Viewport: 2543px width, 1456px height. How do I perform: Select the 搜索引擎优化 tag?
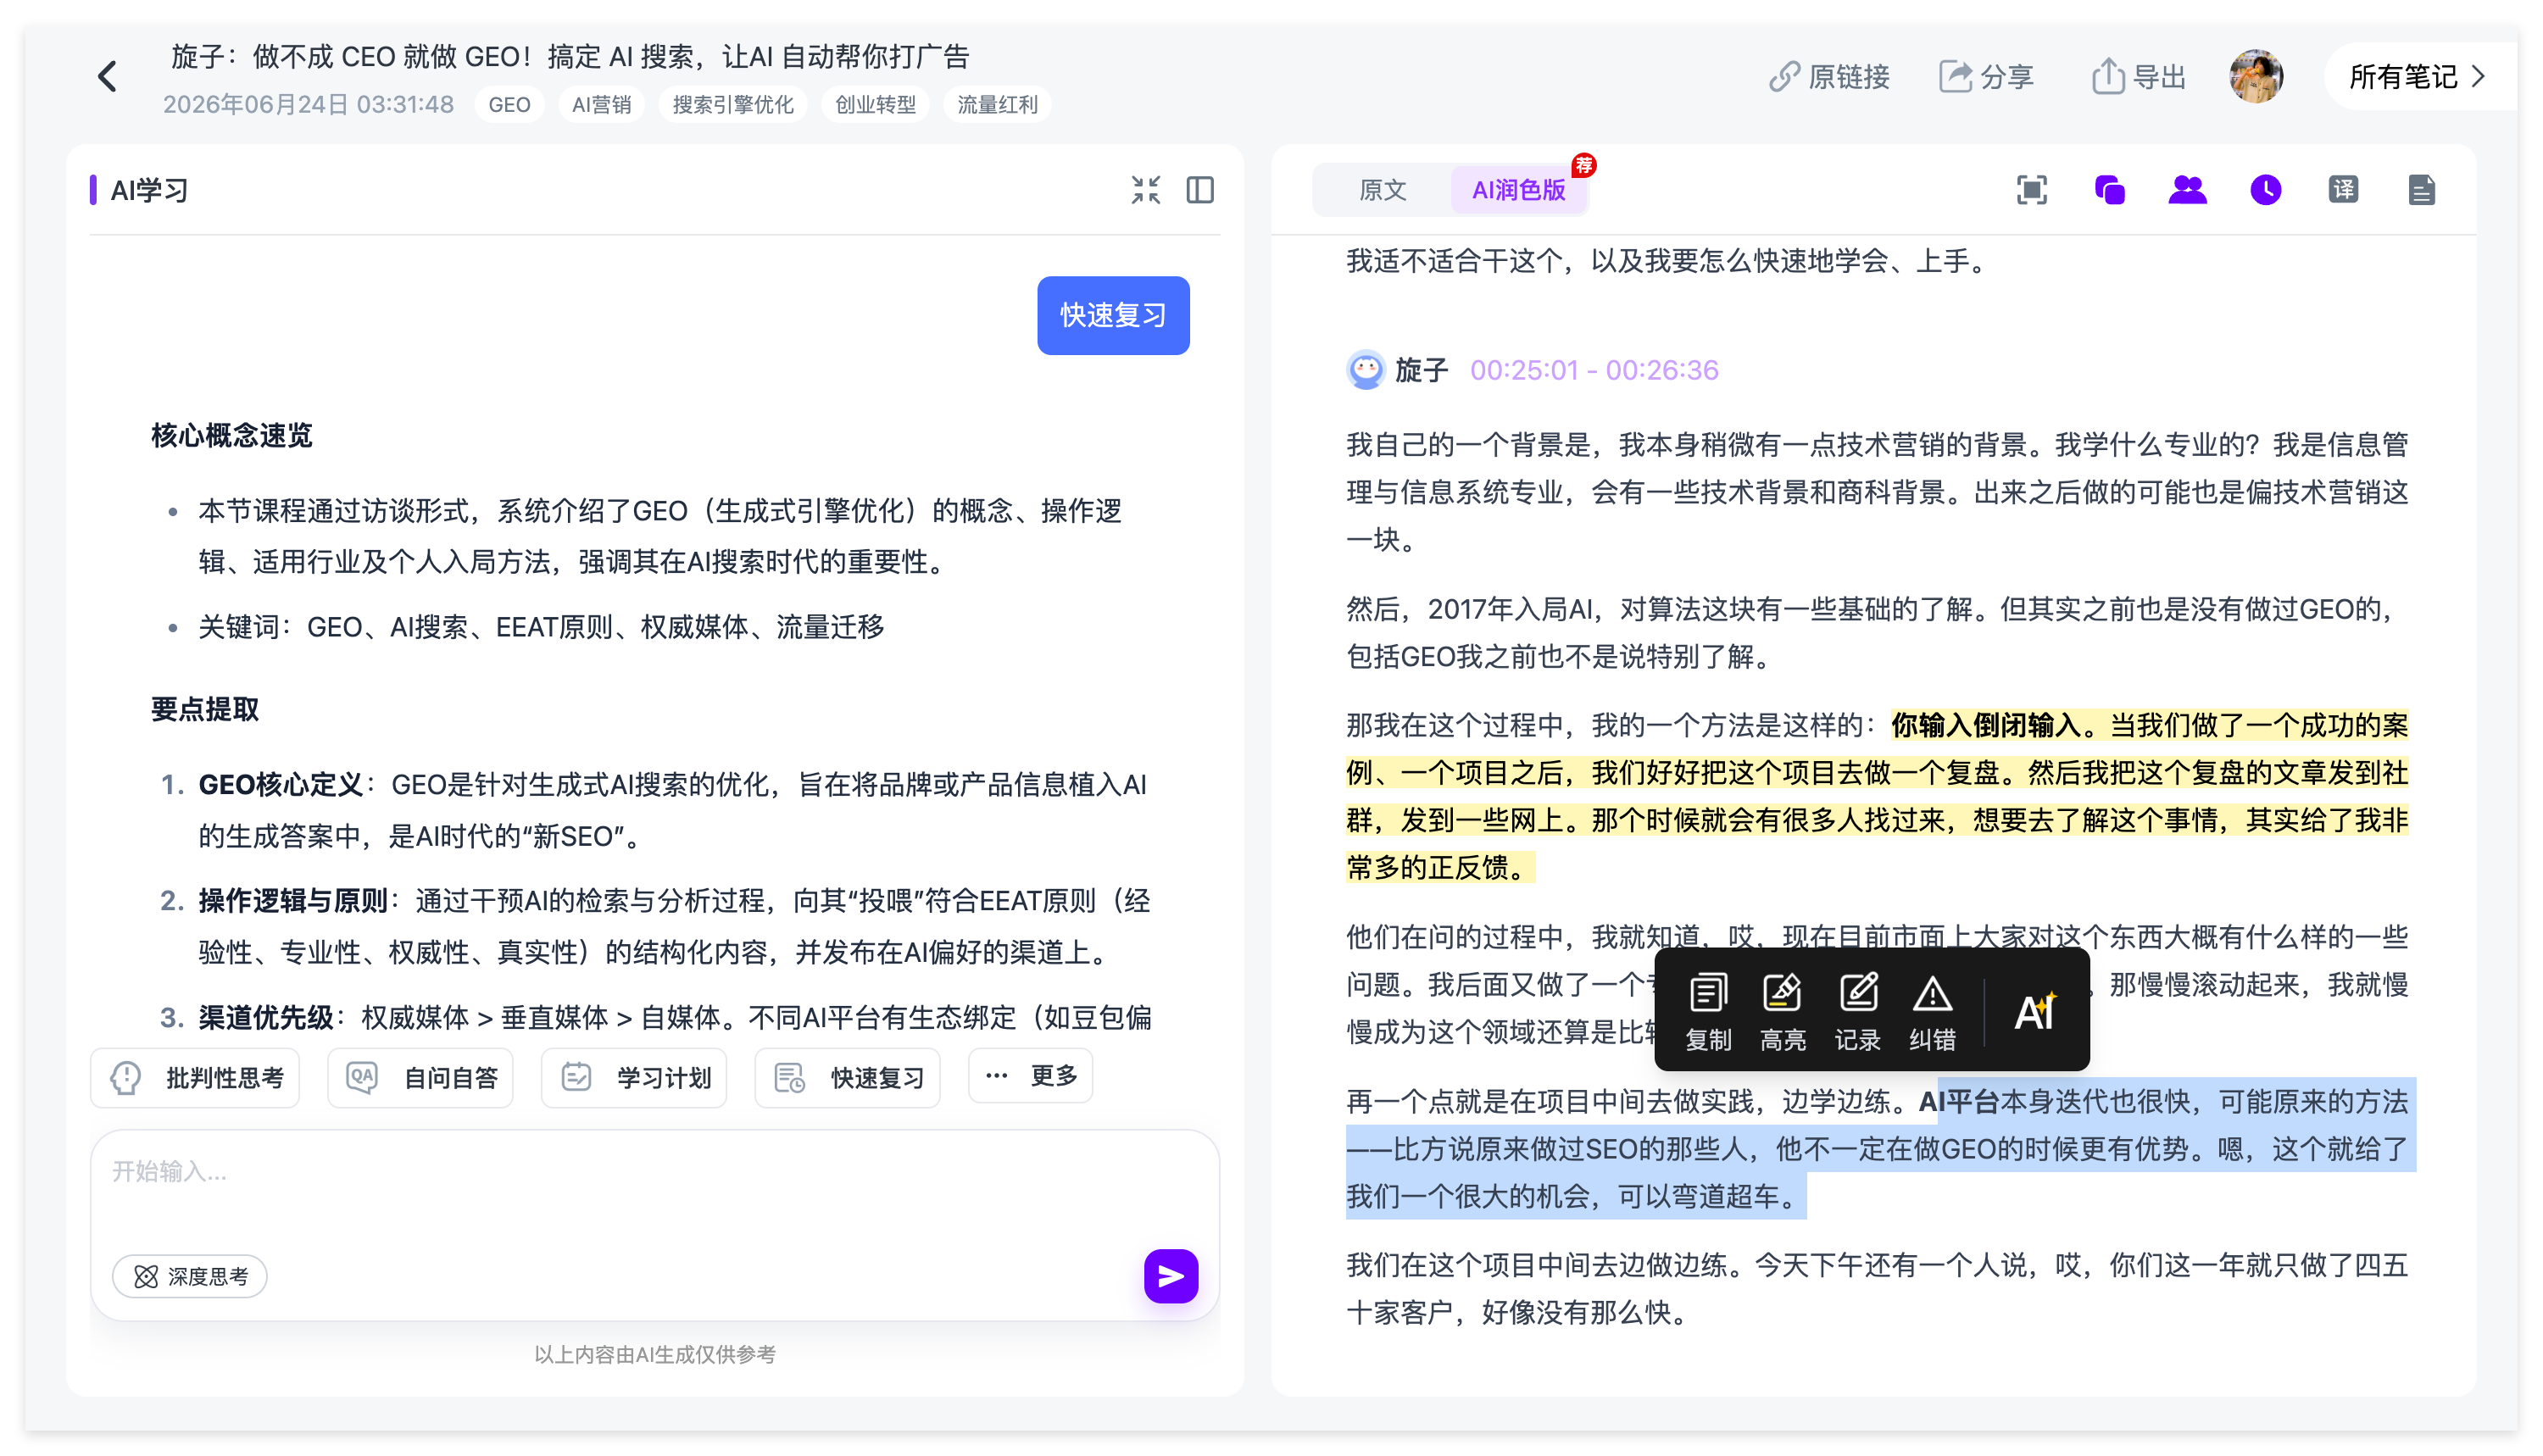coord(733,105)
